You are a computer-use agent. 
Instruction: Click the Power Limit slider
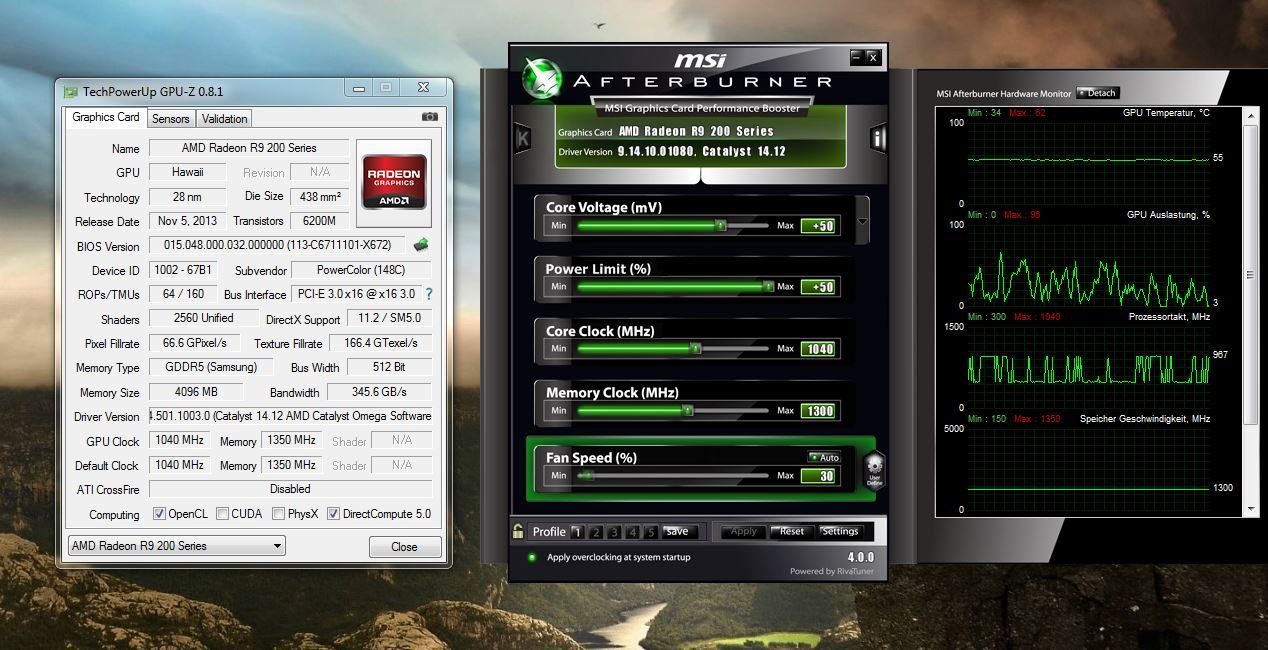click(672, 287)
